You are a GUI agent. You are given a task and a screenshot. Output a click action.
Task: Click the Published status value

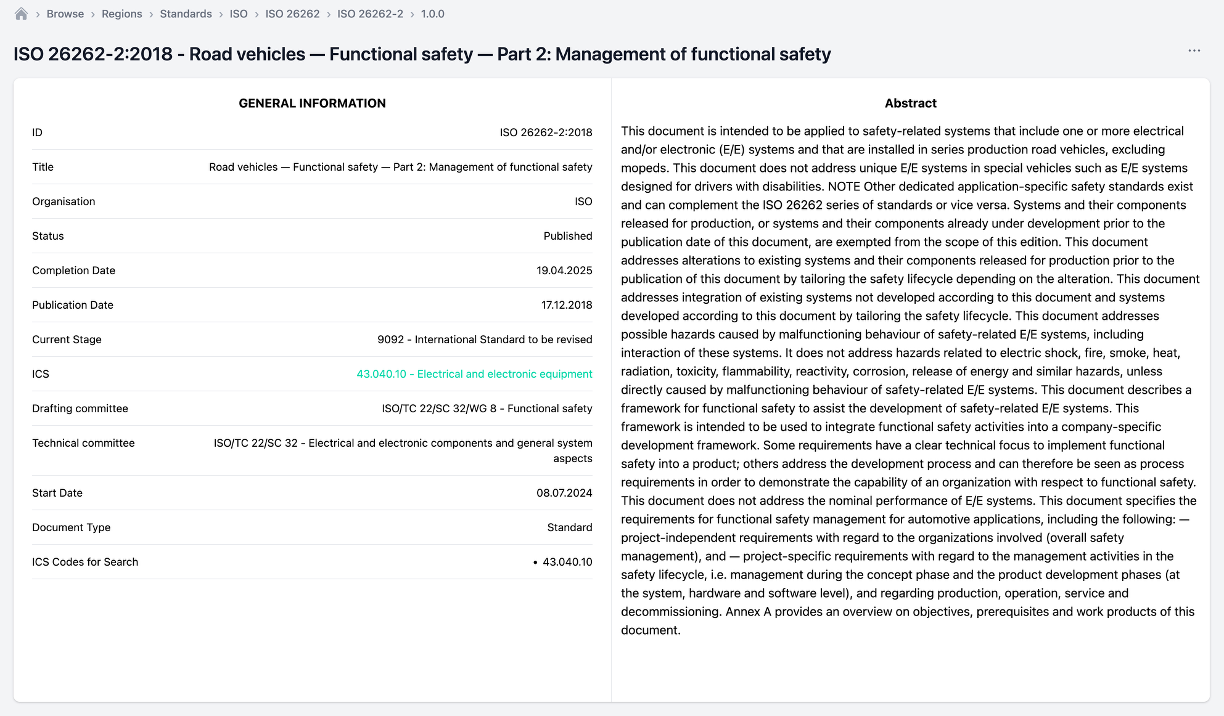(x=568, y=236)
